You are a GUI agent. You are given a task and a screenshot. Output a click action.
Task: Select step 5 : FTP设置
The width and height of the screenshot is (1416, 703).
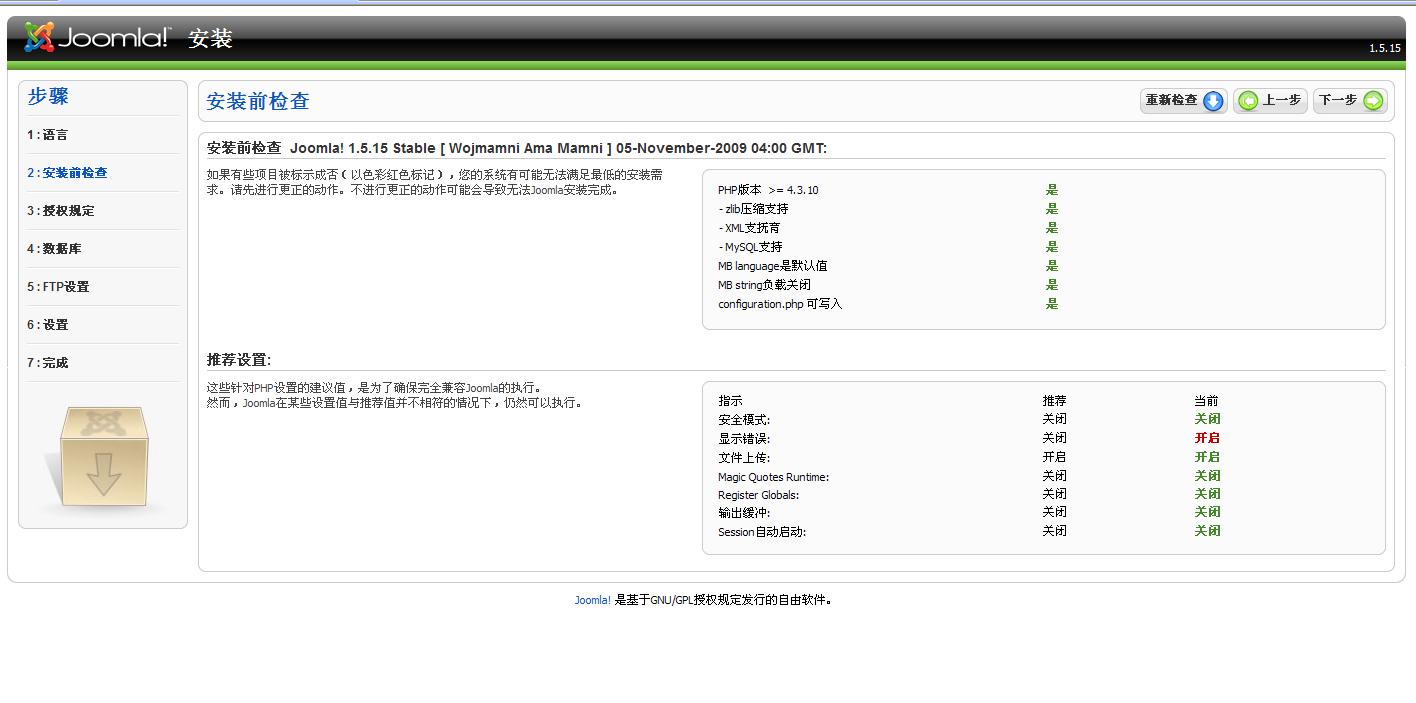click(58, 287)
